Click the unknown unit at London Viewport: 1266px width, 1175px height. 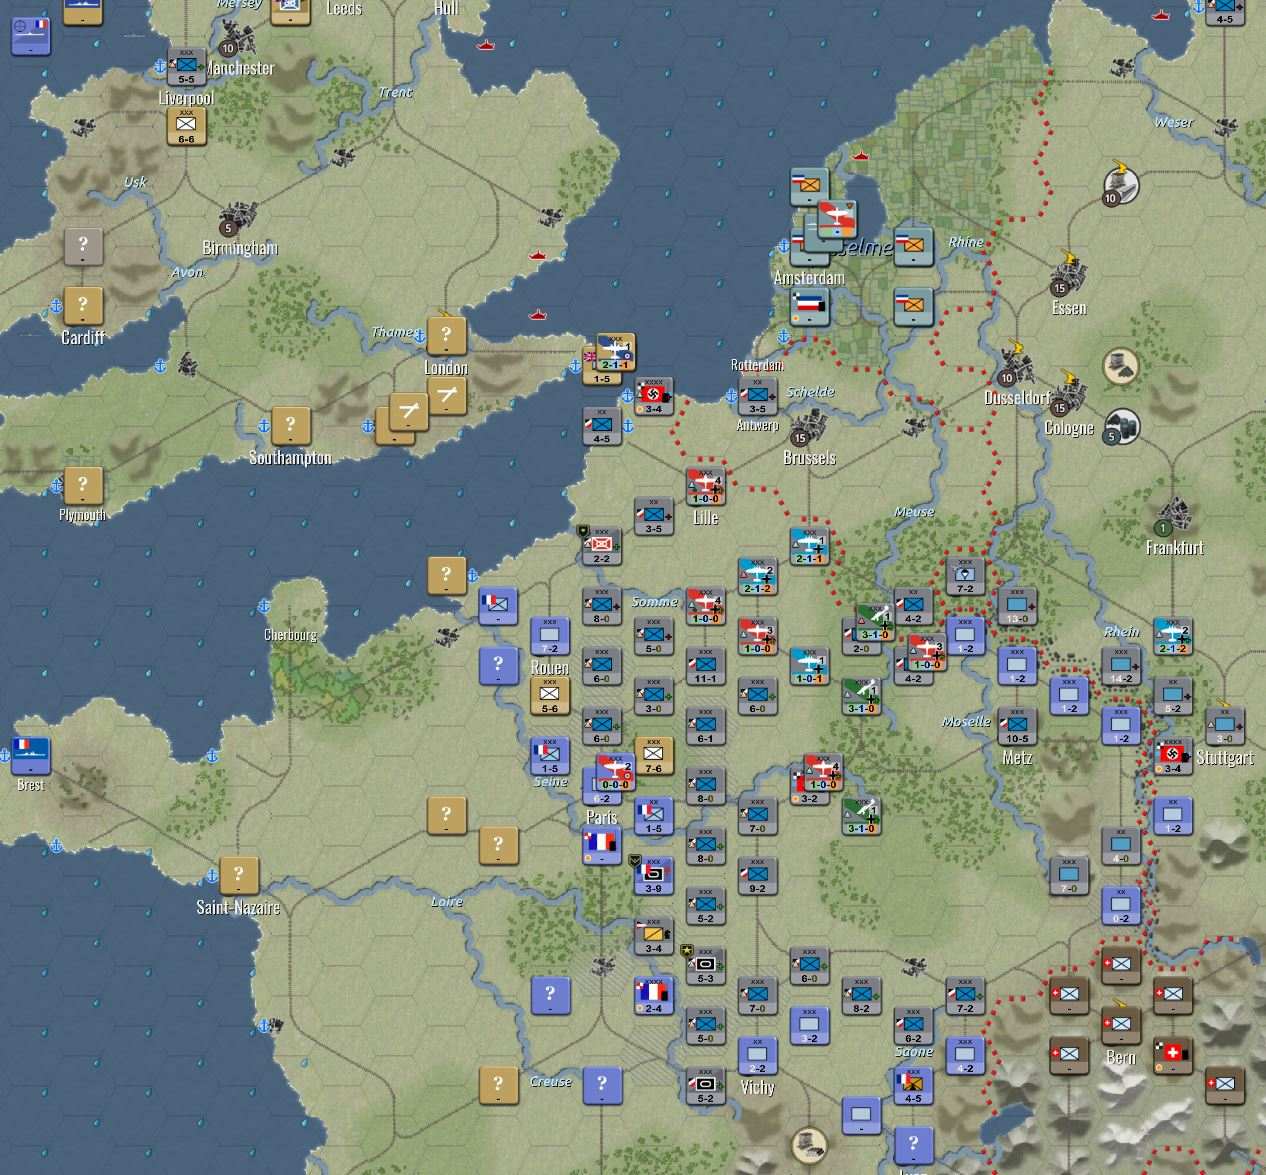tap(446, 335)
